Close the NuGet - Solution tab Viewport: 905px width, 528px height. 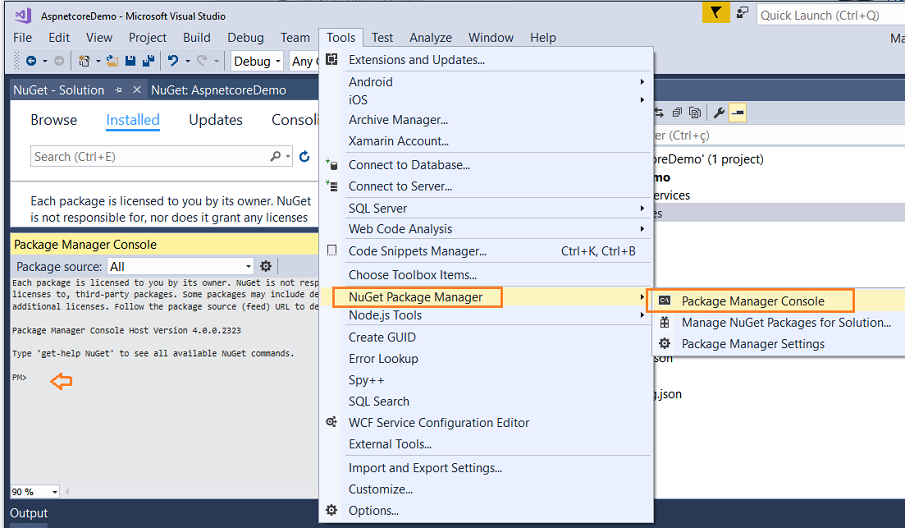pyautogui.click(x=137, y=90)
